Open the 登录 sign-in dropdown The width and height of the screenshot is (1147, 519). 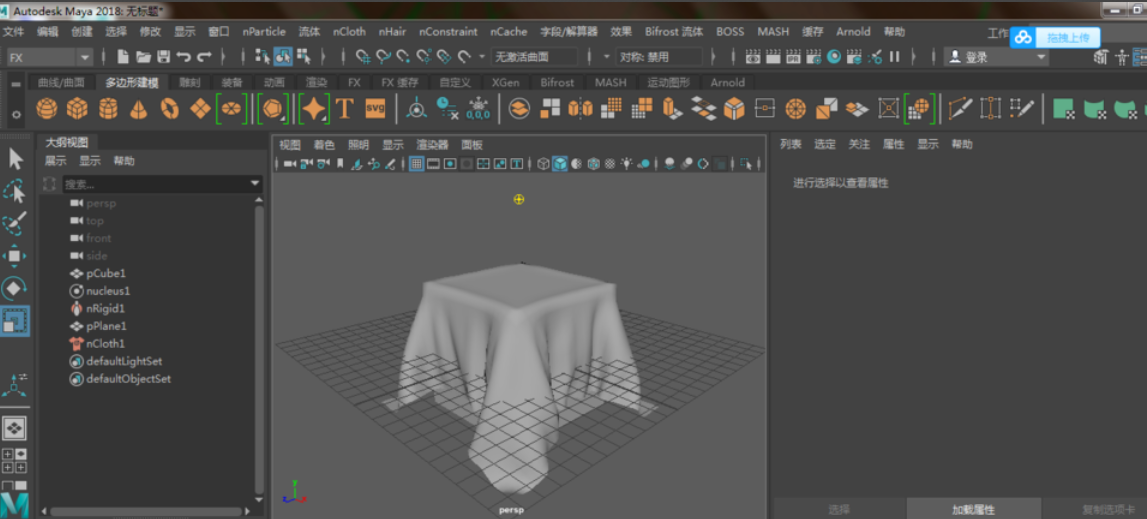pyautogui.click(x=996, y=57)
